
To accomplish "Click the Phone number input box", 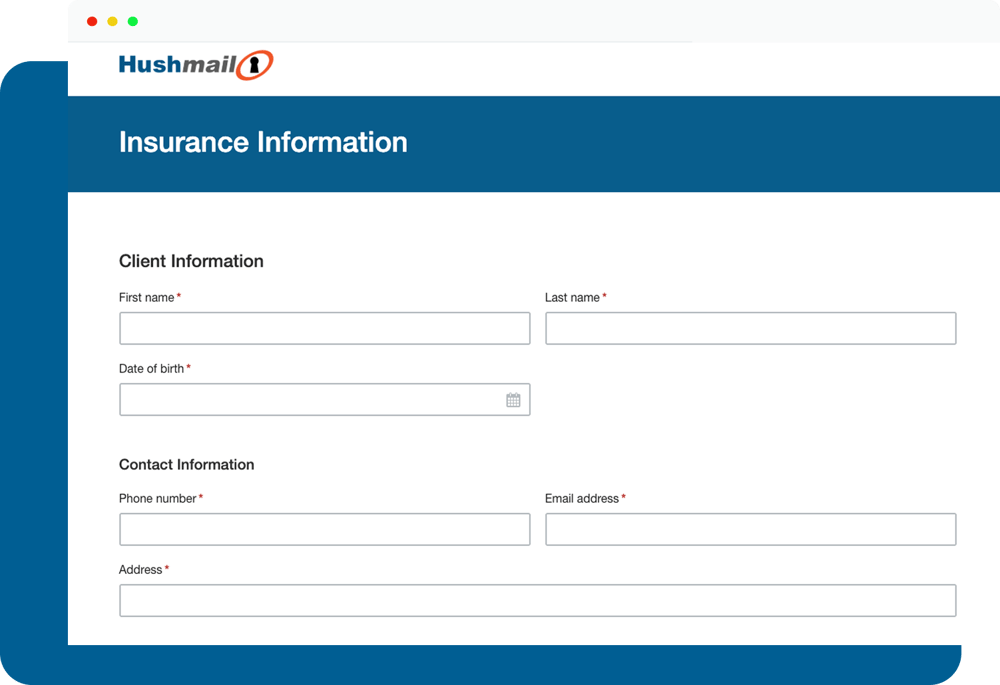I will click(x=324, y=529).
